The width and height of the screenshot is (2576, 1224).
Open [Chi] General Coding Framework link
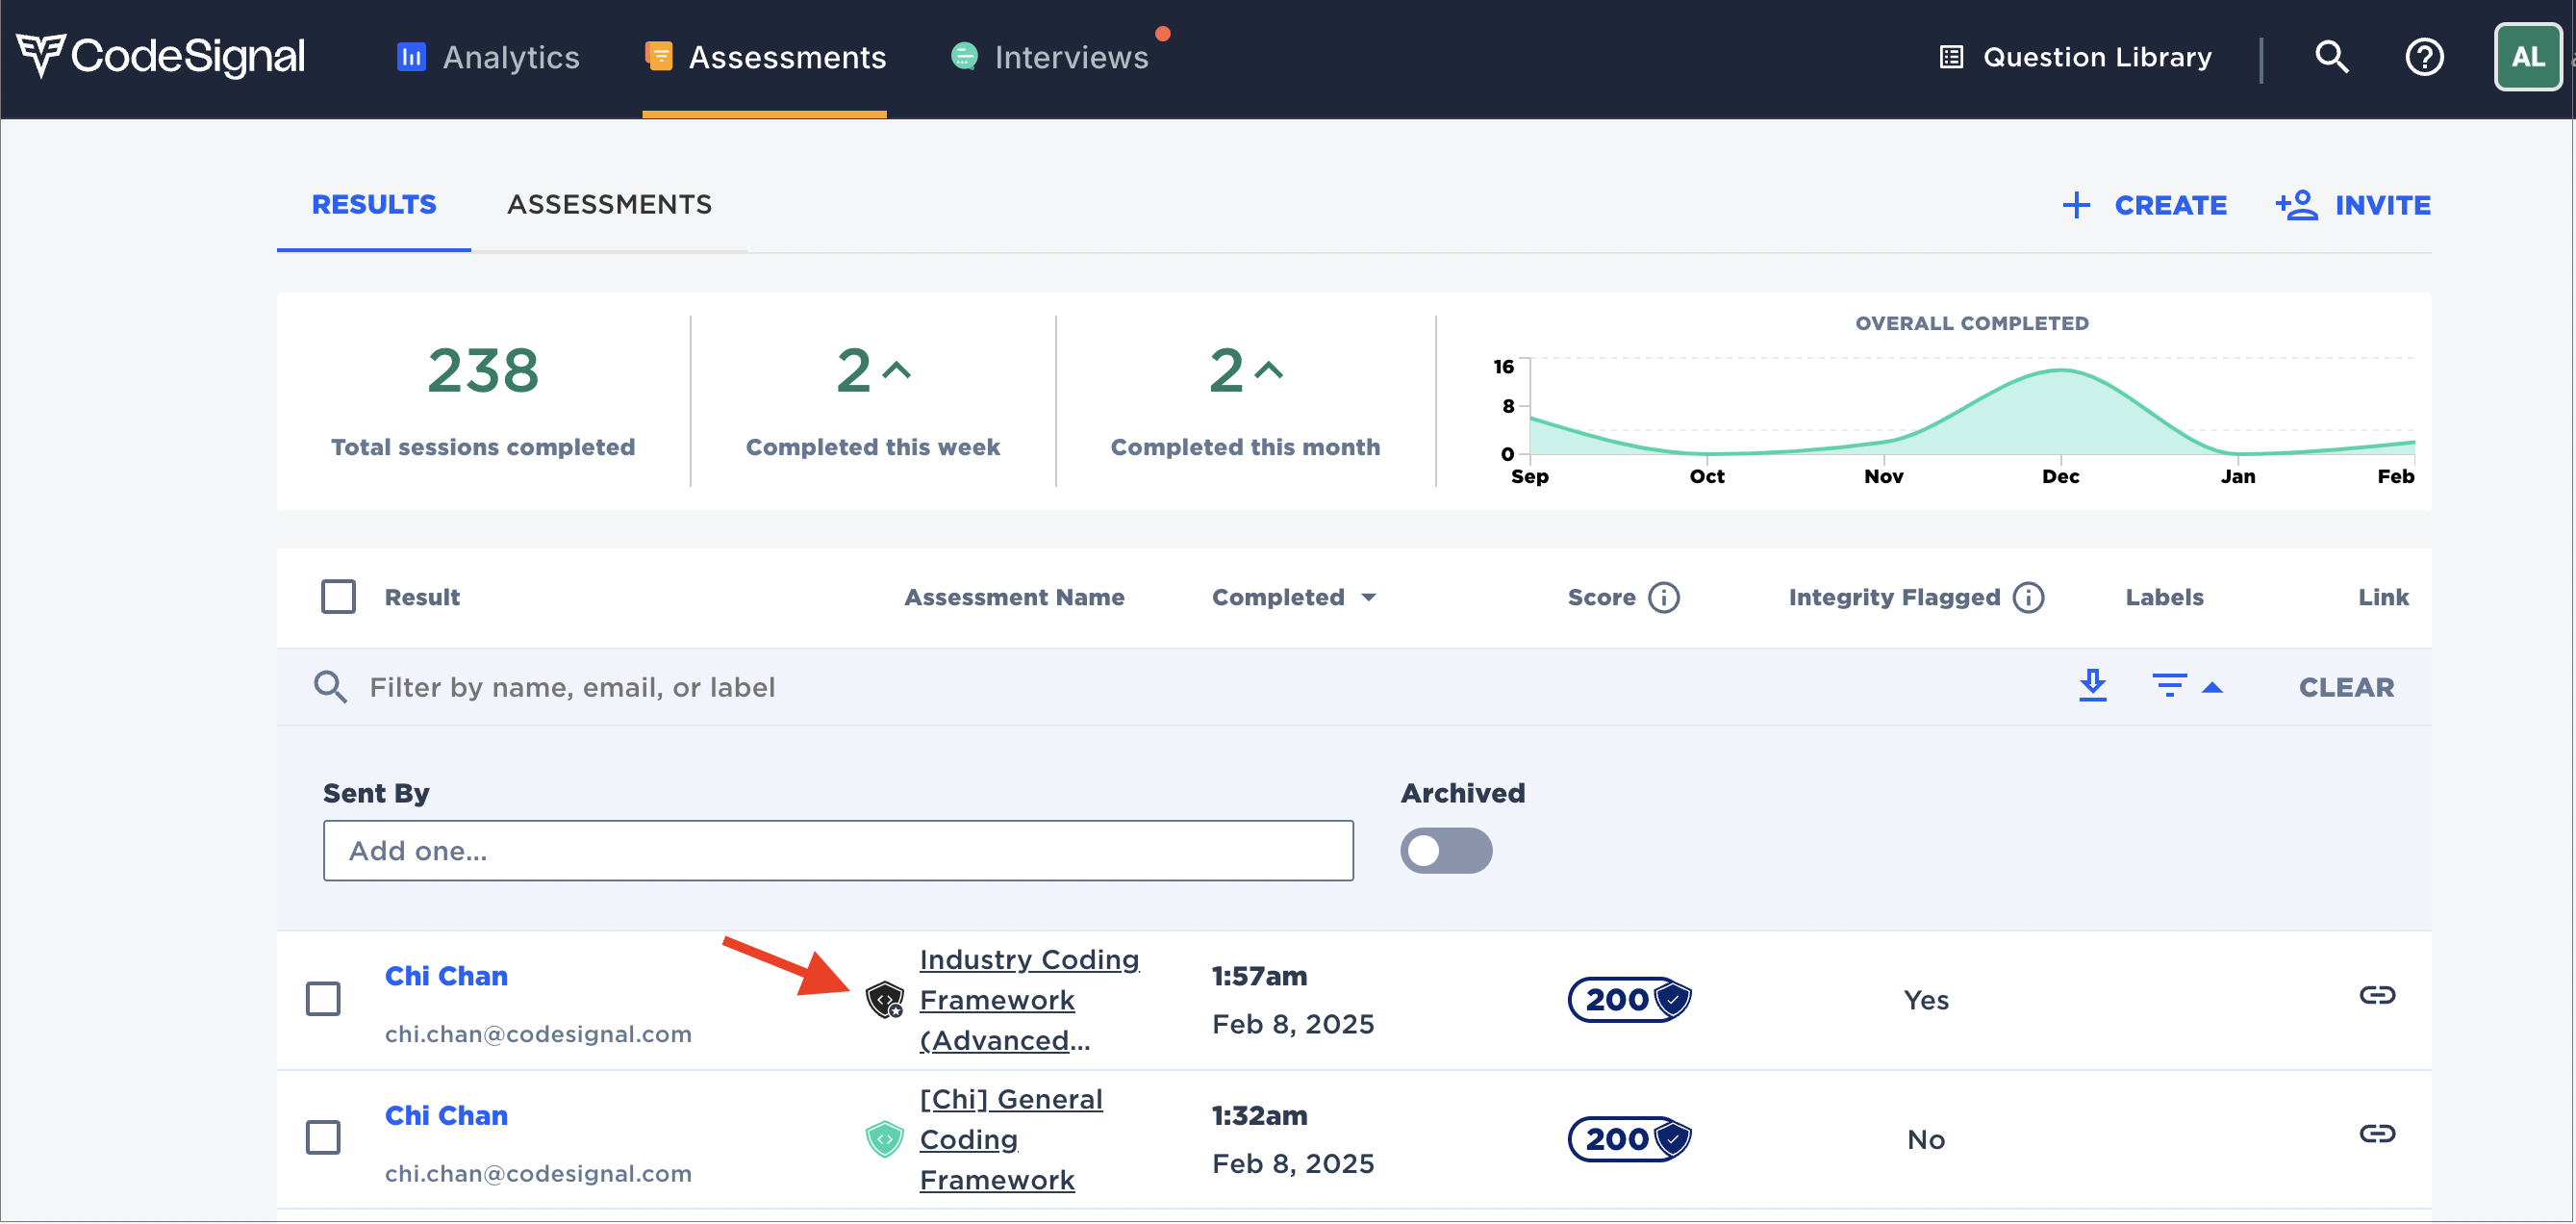(1011, 1139)
